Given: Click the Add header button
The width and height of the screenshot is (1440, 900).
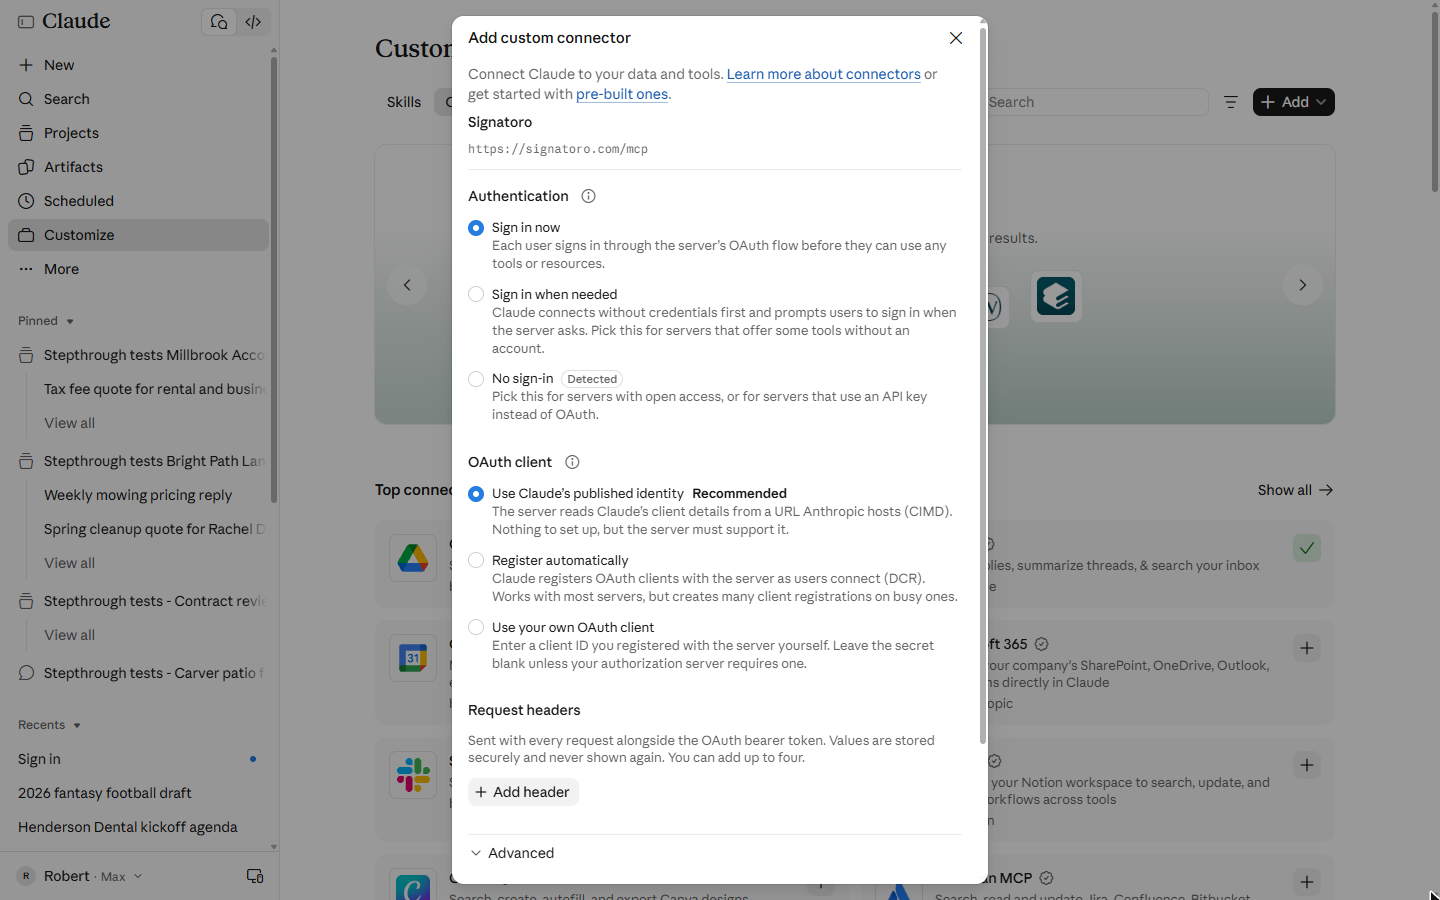Looking at the screenshot, I should 523,792.
